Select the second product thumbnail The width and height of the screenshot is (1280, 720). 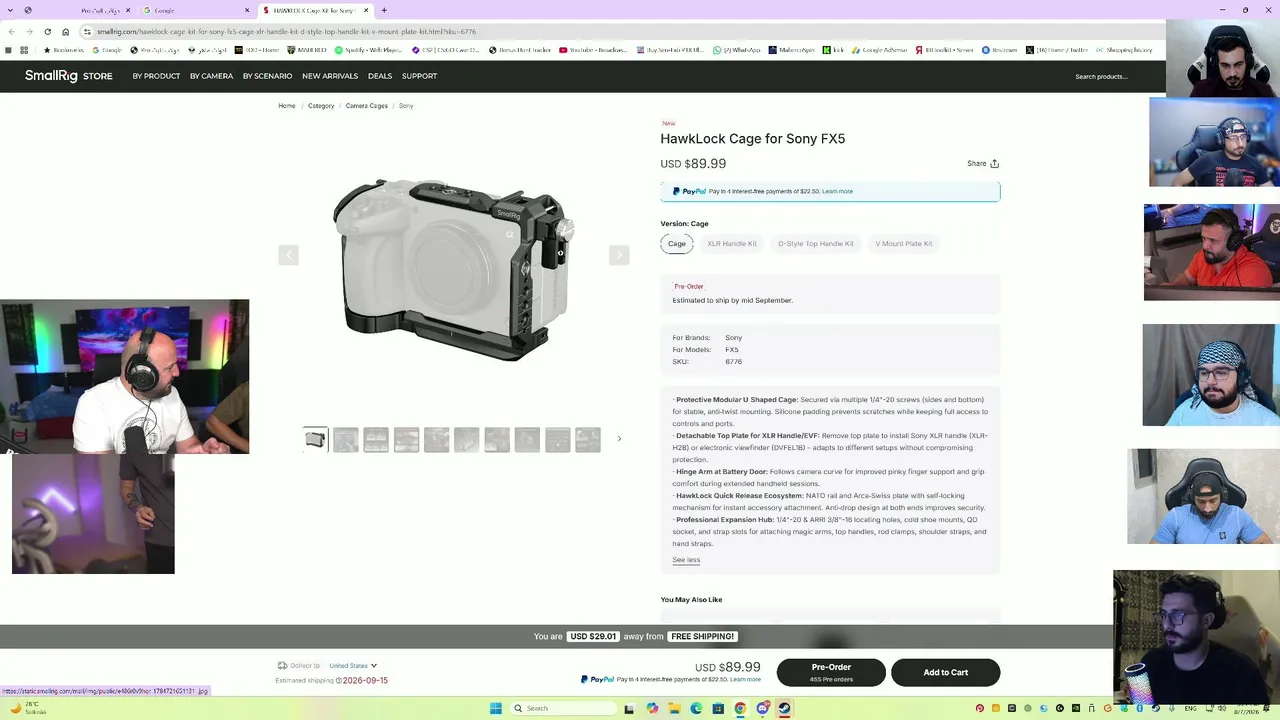(346, 439)
